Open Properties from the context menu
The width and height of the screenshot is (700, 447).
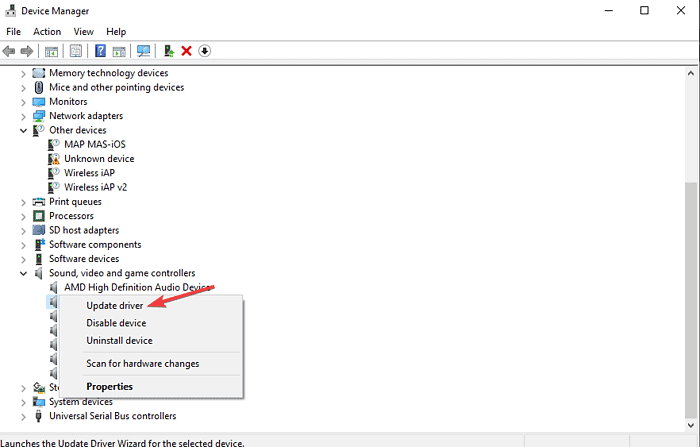click(109, 387)
